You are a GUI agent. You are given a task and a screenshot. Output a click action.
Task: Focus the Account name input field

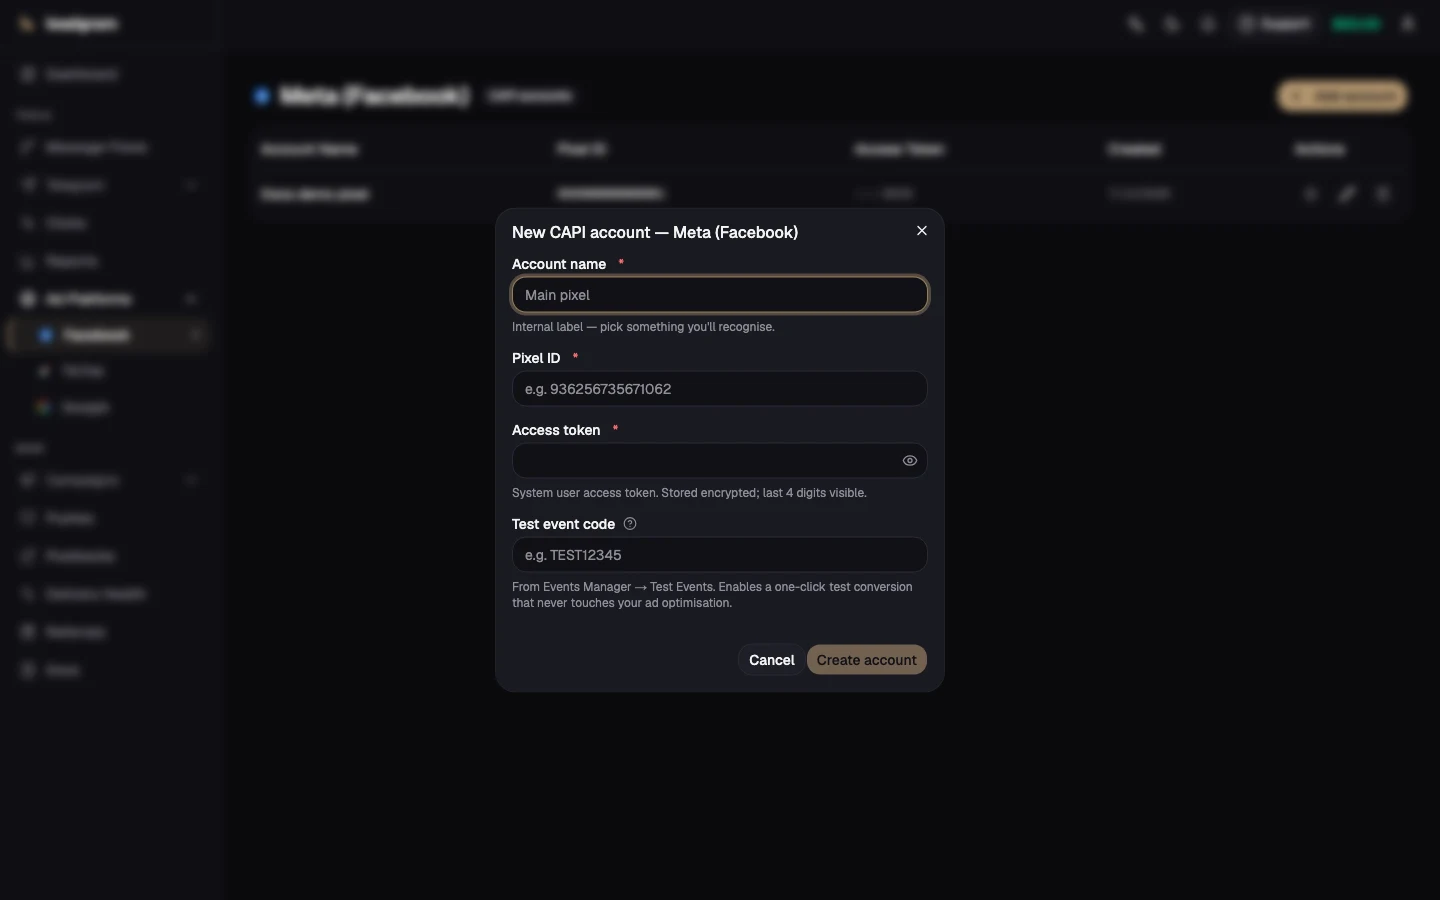pyautogui.click(x=720, y=295)
